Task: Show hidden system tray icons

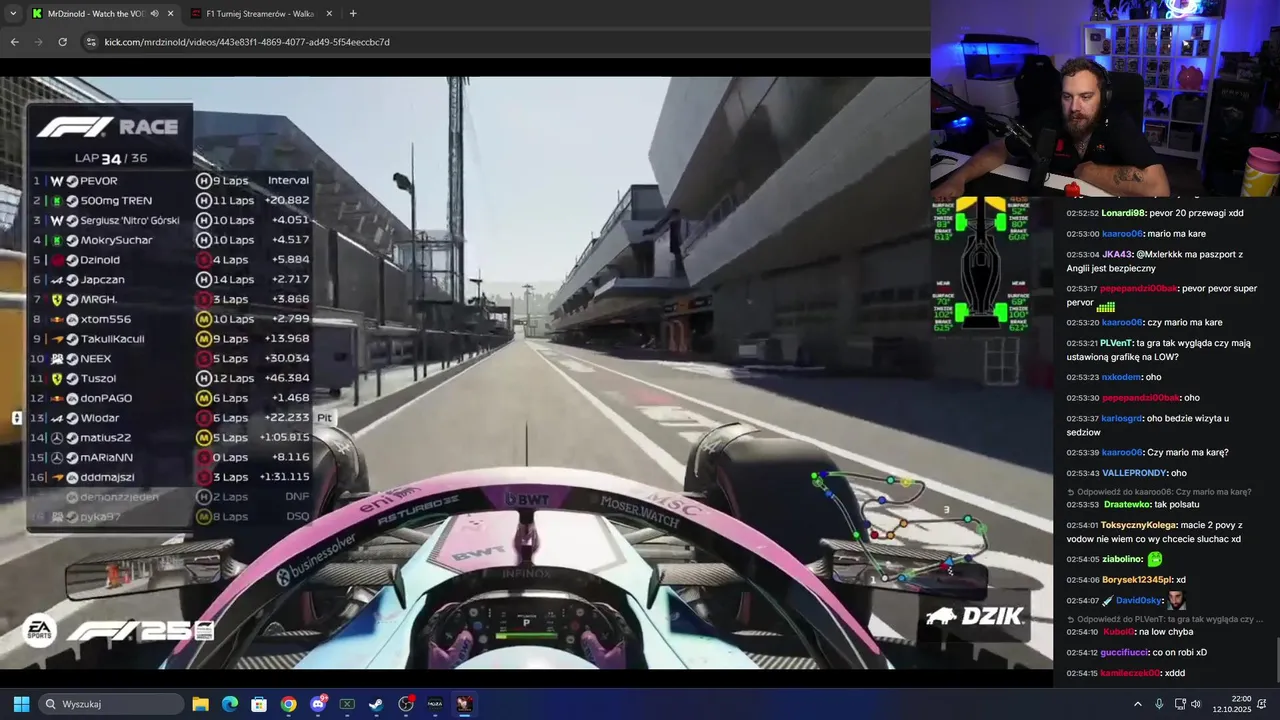Action: [1137, 704]
